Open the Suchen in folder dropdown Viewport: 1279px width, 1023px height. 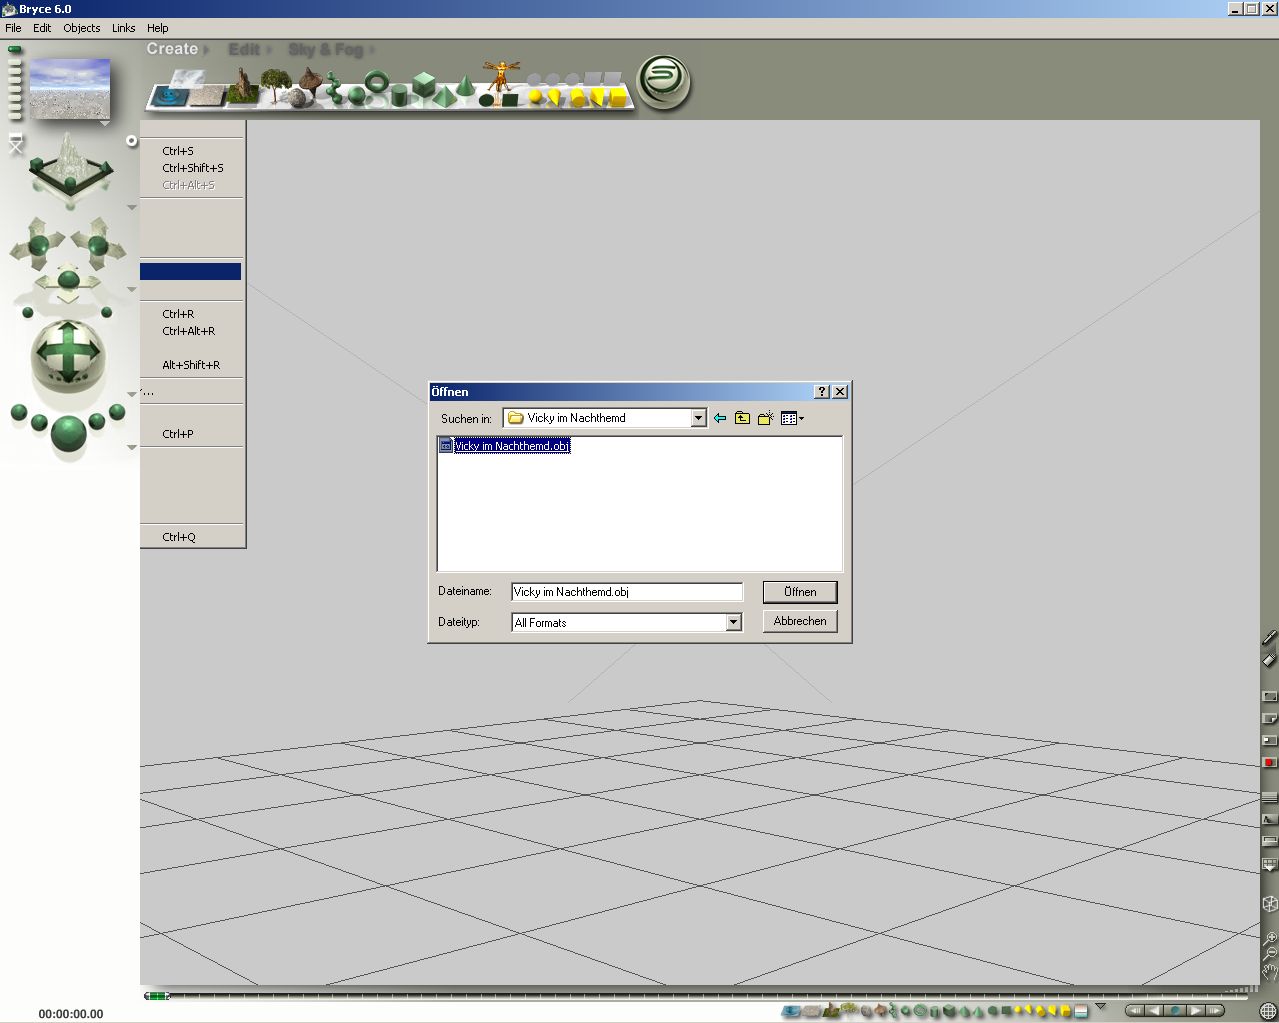[x=698, y=418]
